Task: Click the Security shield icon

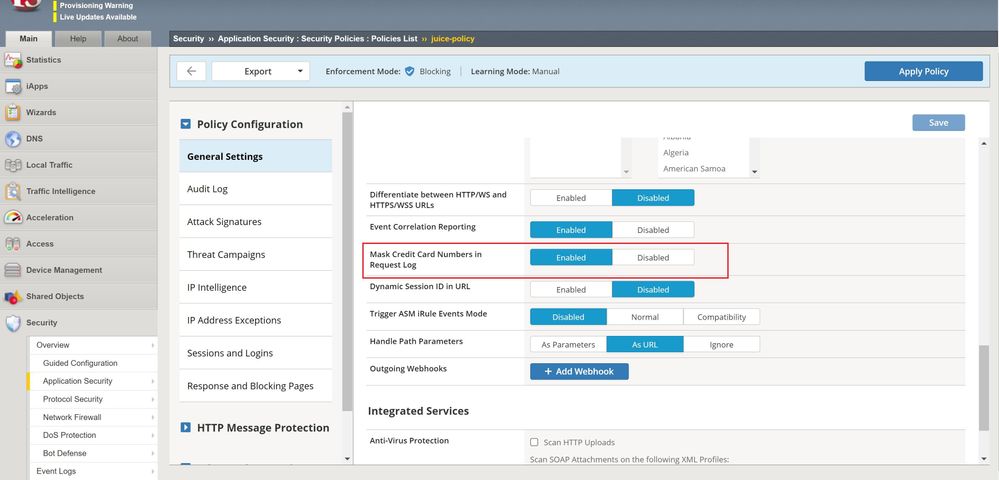Action: (13, 323)
